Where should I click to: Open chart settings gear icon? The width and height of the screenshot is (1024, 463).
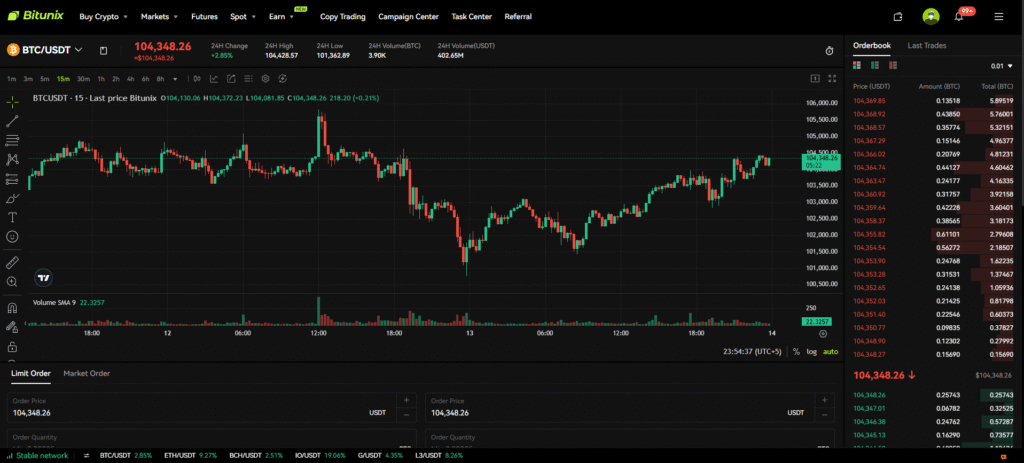[x=265, y=78]
